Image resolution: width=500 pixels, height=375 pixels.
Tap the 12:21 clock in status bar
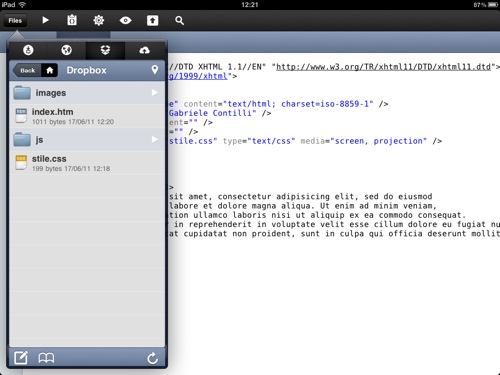[x=250, y=5]
